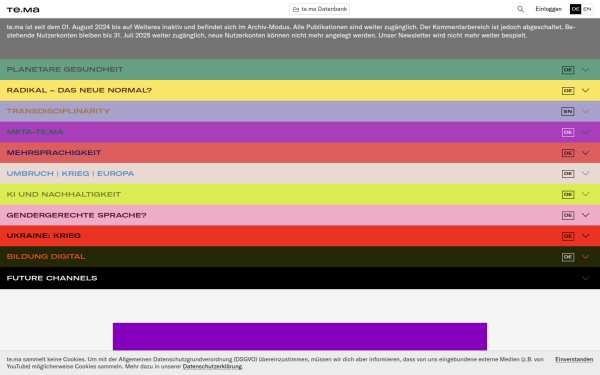The image size is (600, 375).
Task: Expand Ukraine: Krieg chevron
Action: (x=585, y=236)
